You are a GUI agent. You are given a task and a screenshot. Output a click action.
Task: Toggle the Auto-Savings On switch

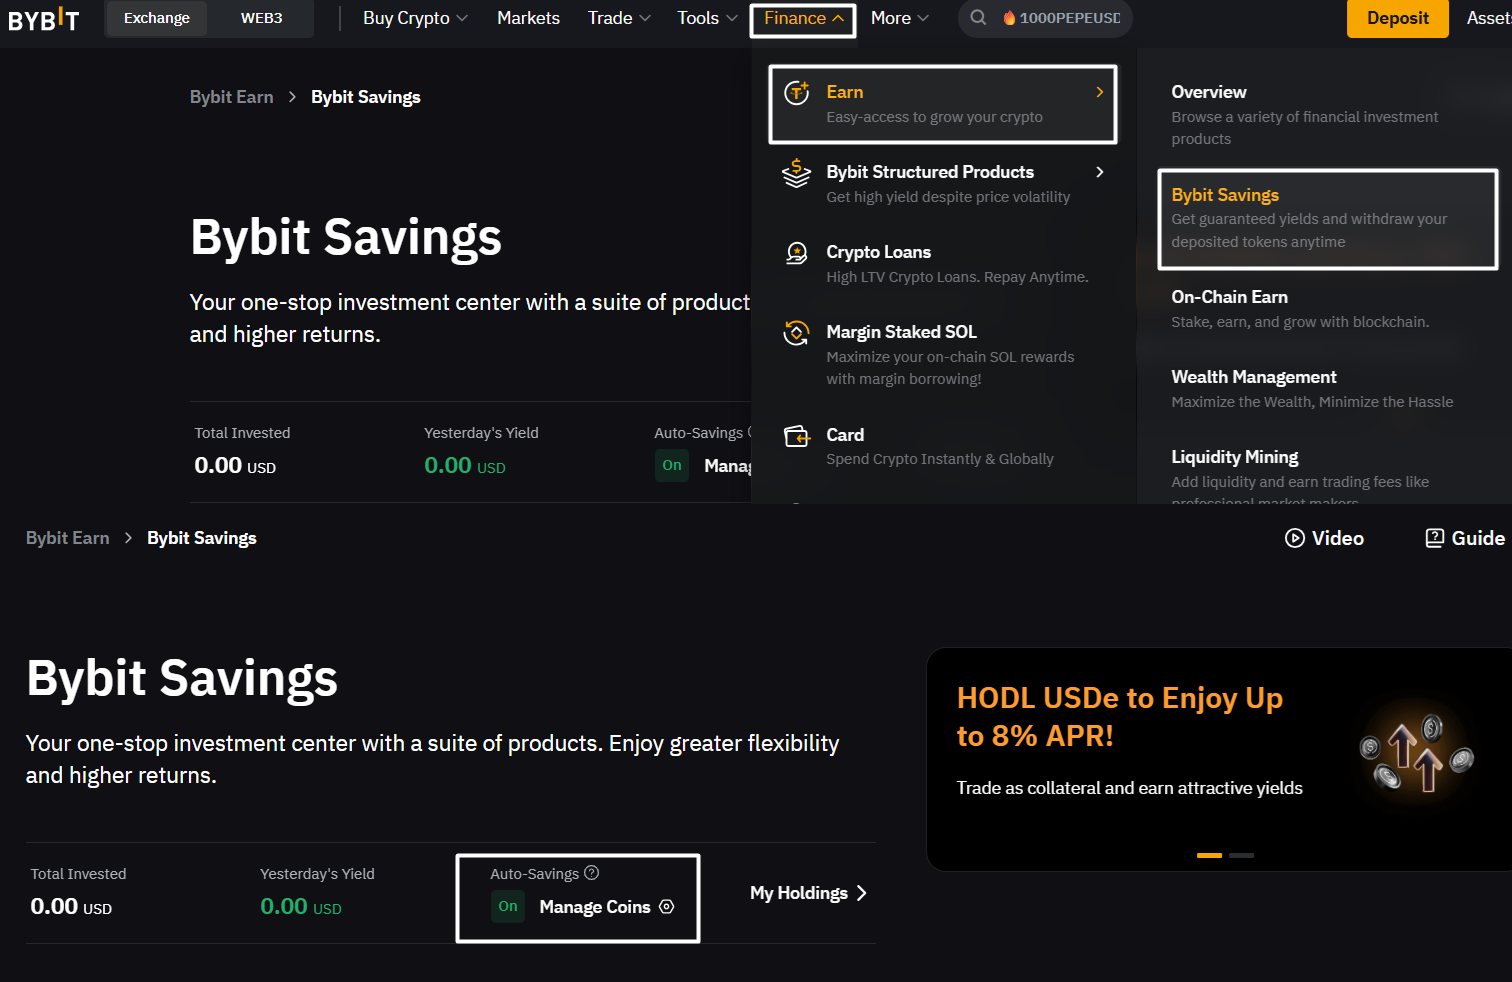click(x=508, y=907)
